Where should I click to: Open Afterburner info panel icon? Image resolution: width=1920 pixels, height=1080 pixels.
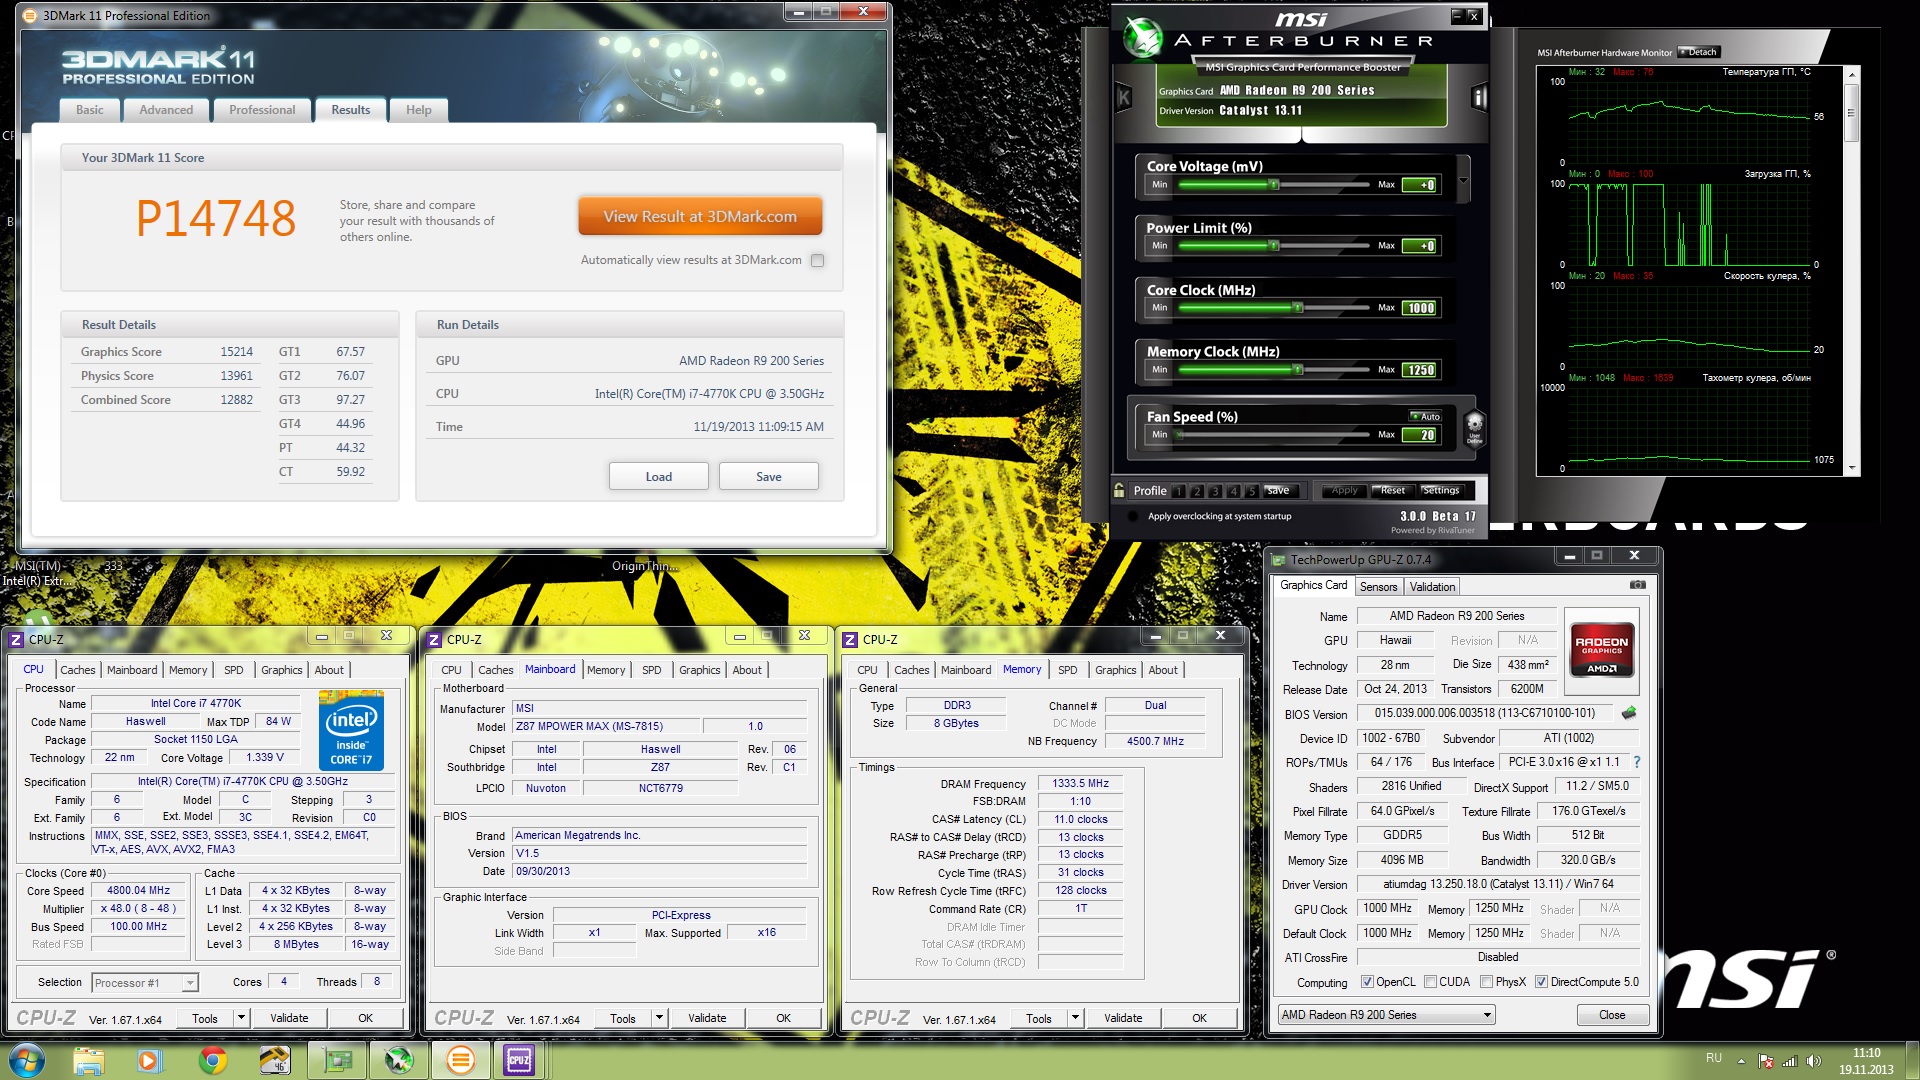pos(1479,97)
